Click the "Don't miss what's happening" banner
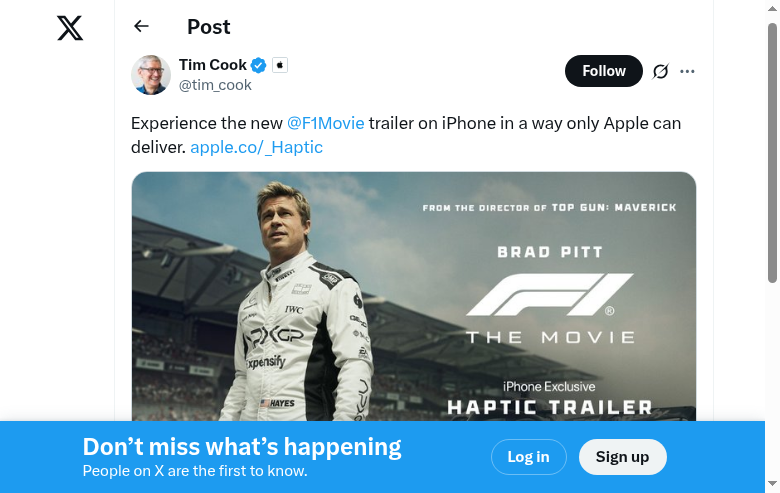 242,447
